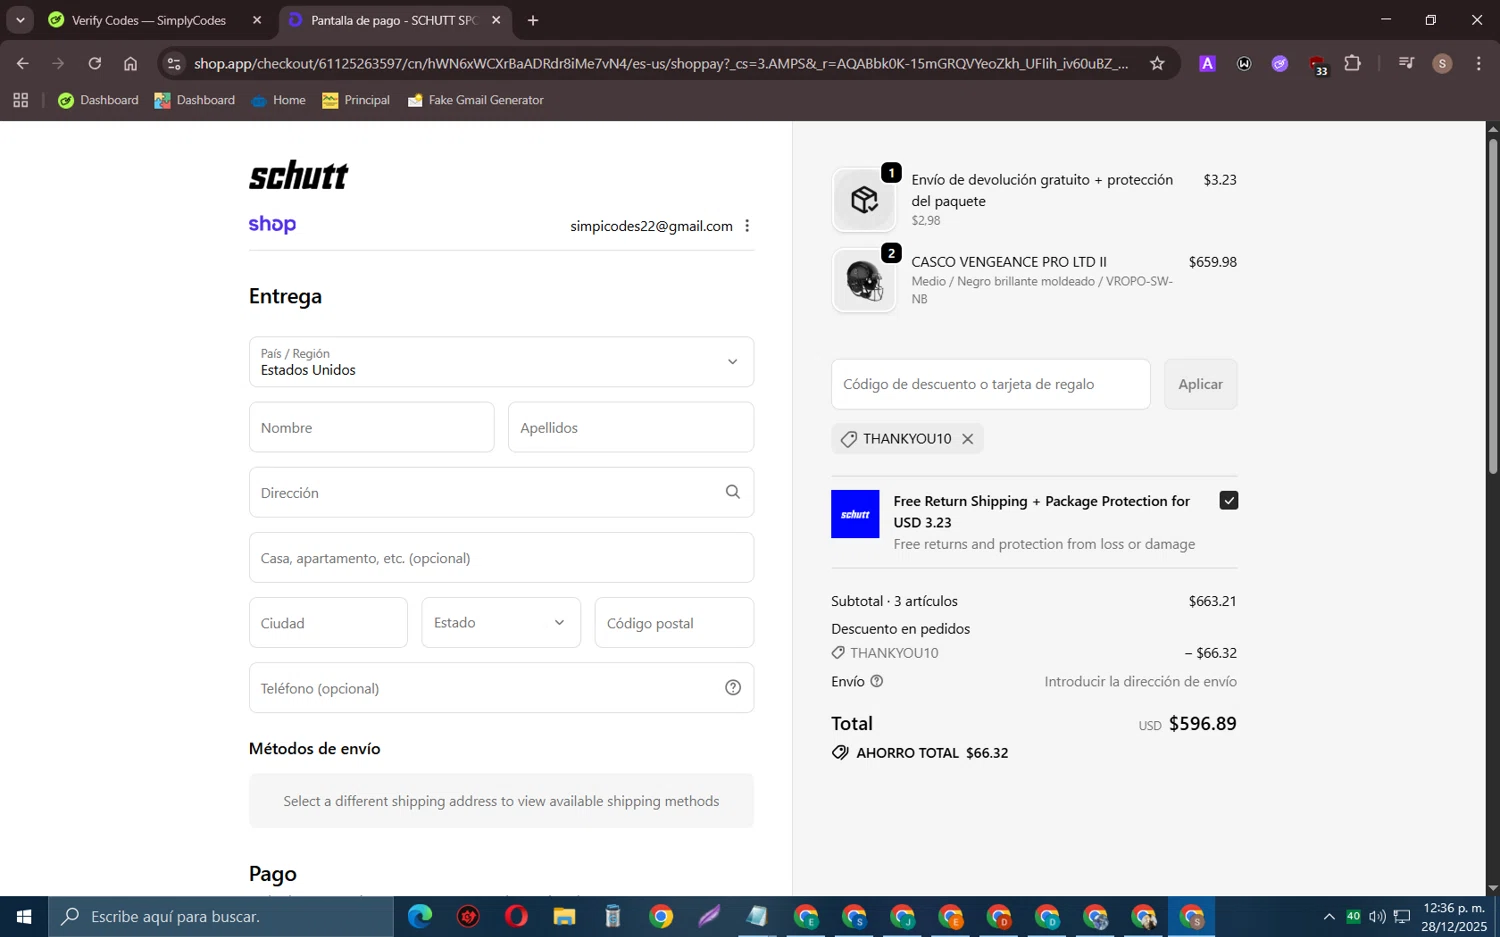
Task: Click the package protection product thumbnail
Action: point(864,200)
